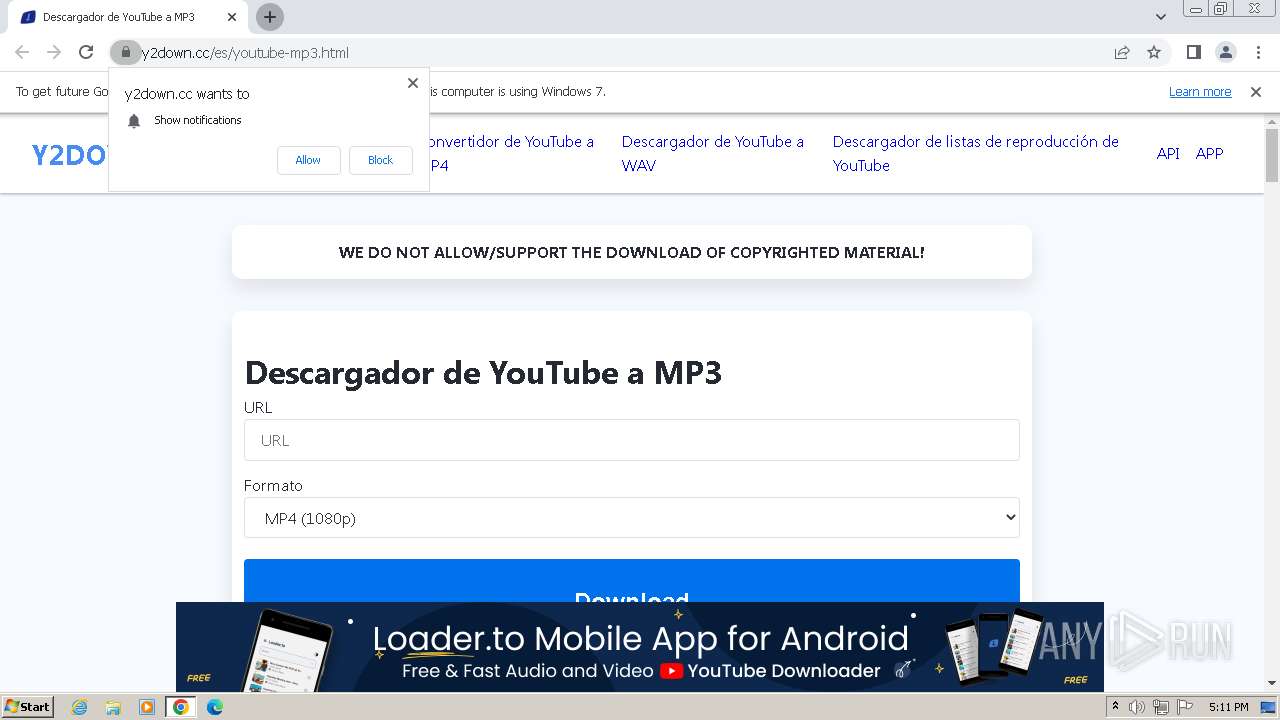1280x720 pixels.
Task: Open the network tray icon
Action: coord(1161,707)
